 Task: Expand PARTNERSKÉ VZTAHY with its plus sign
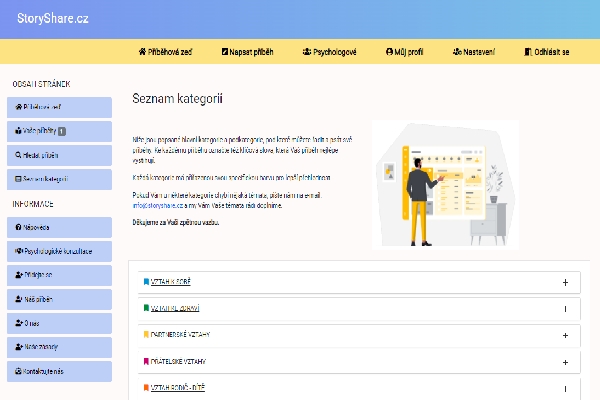tap(565, 335)
